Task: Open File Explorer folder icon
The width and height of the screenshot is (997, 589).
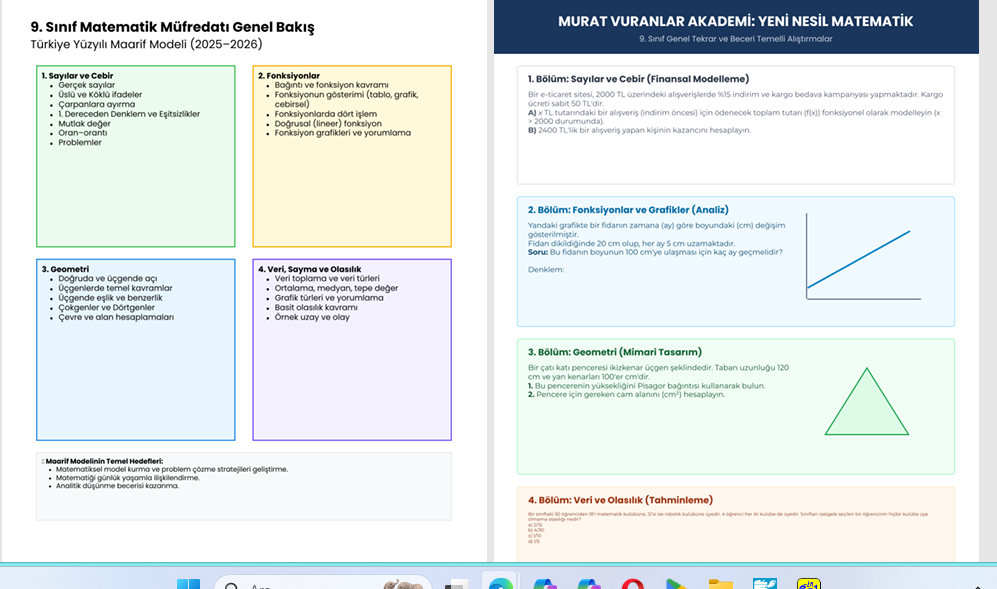Action: (x=720, y=584)
